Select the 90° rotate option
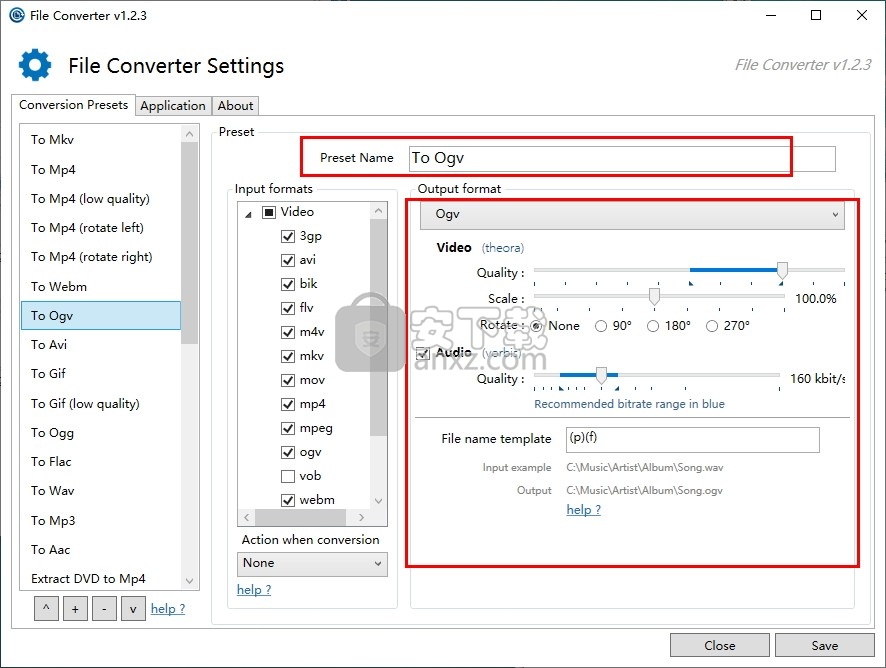Image resolution: width=886 pixels, height=668 pixels. click(601, 326)
